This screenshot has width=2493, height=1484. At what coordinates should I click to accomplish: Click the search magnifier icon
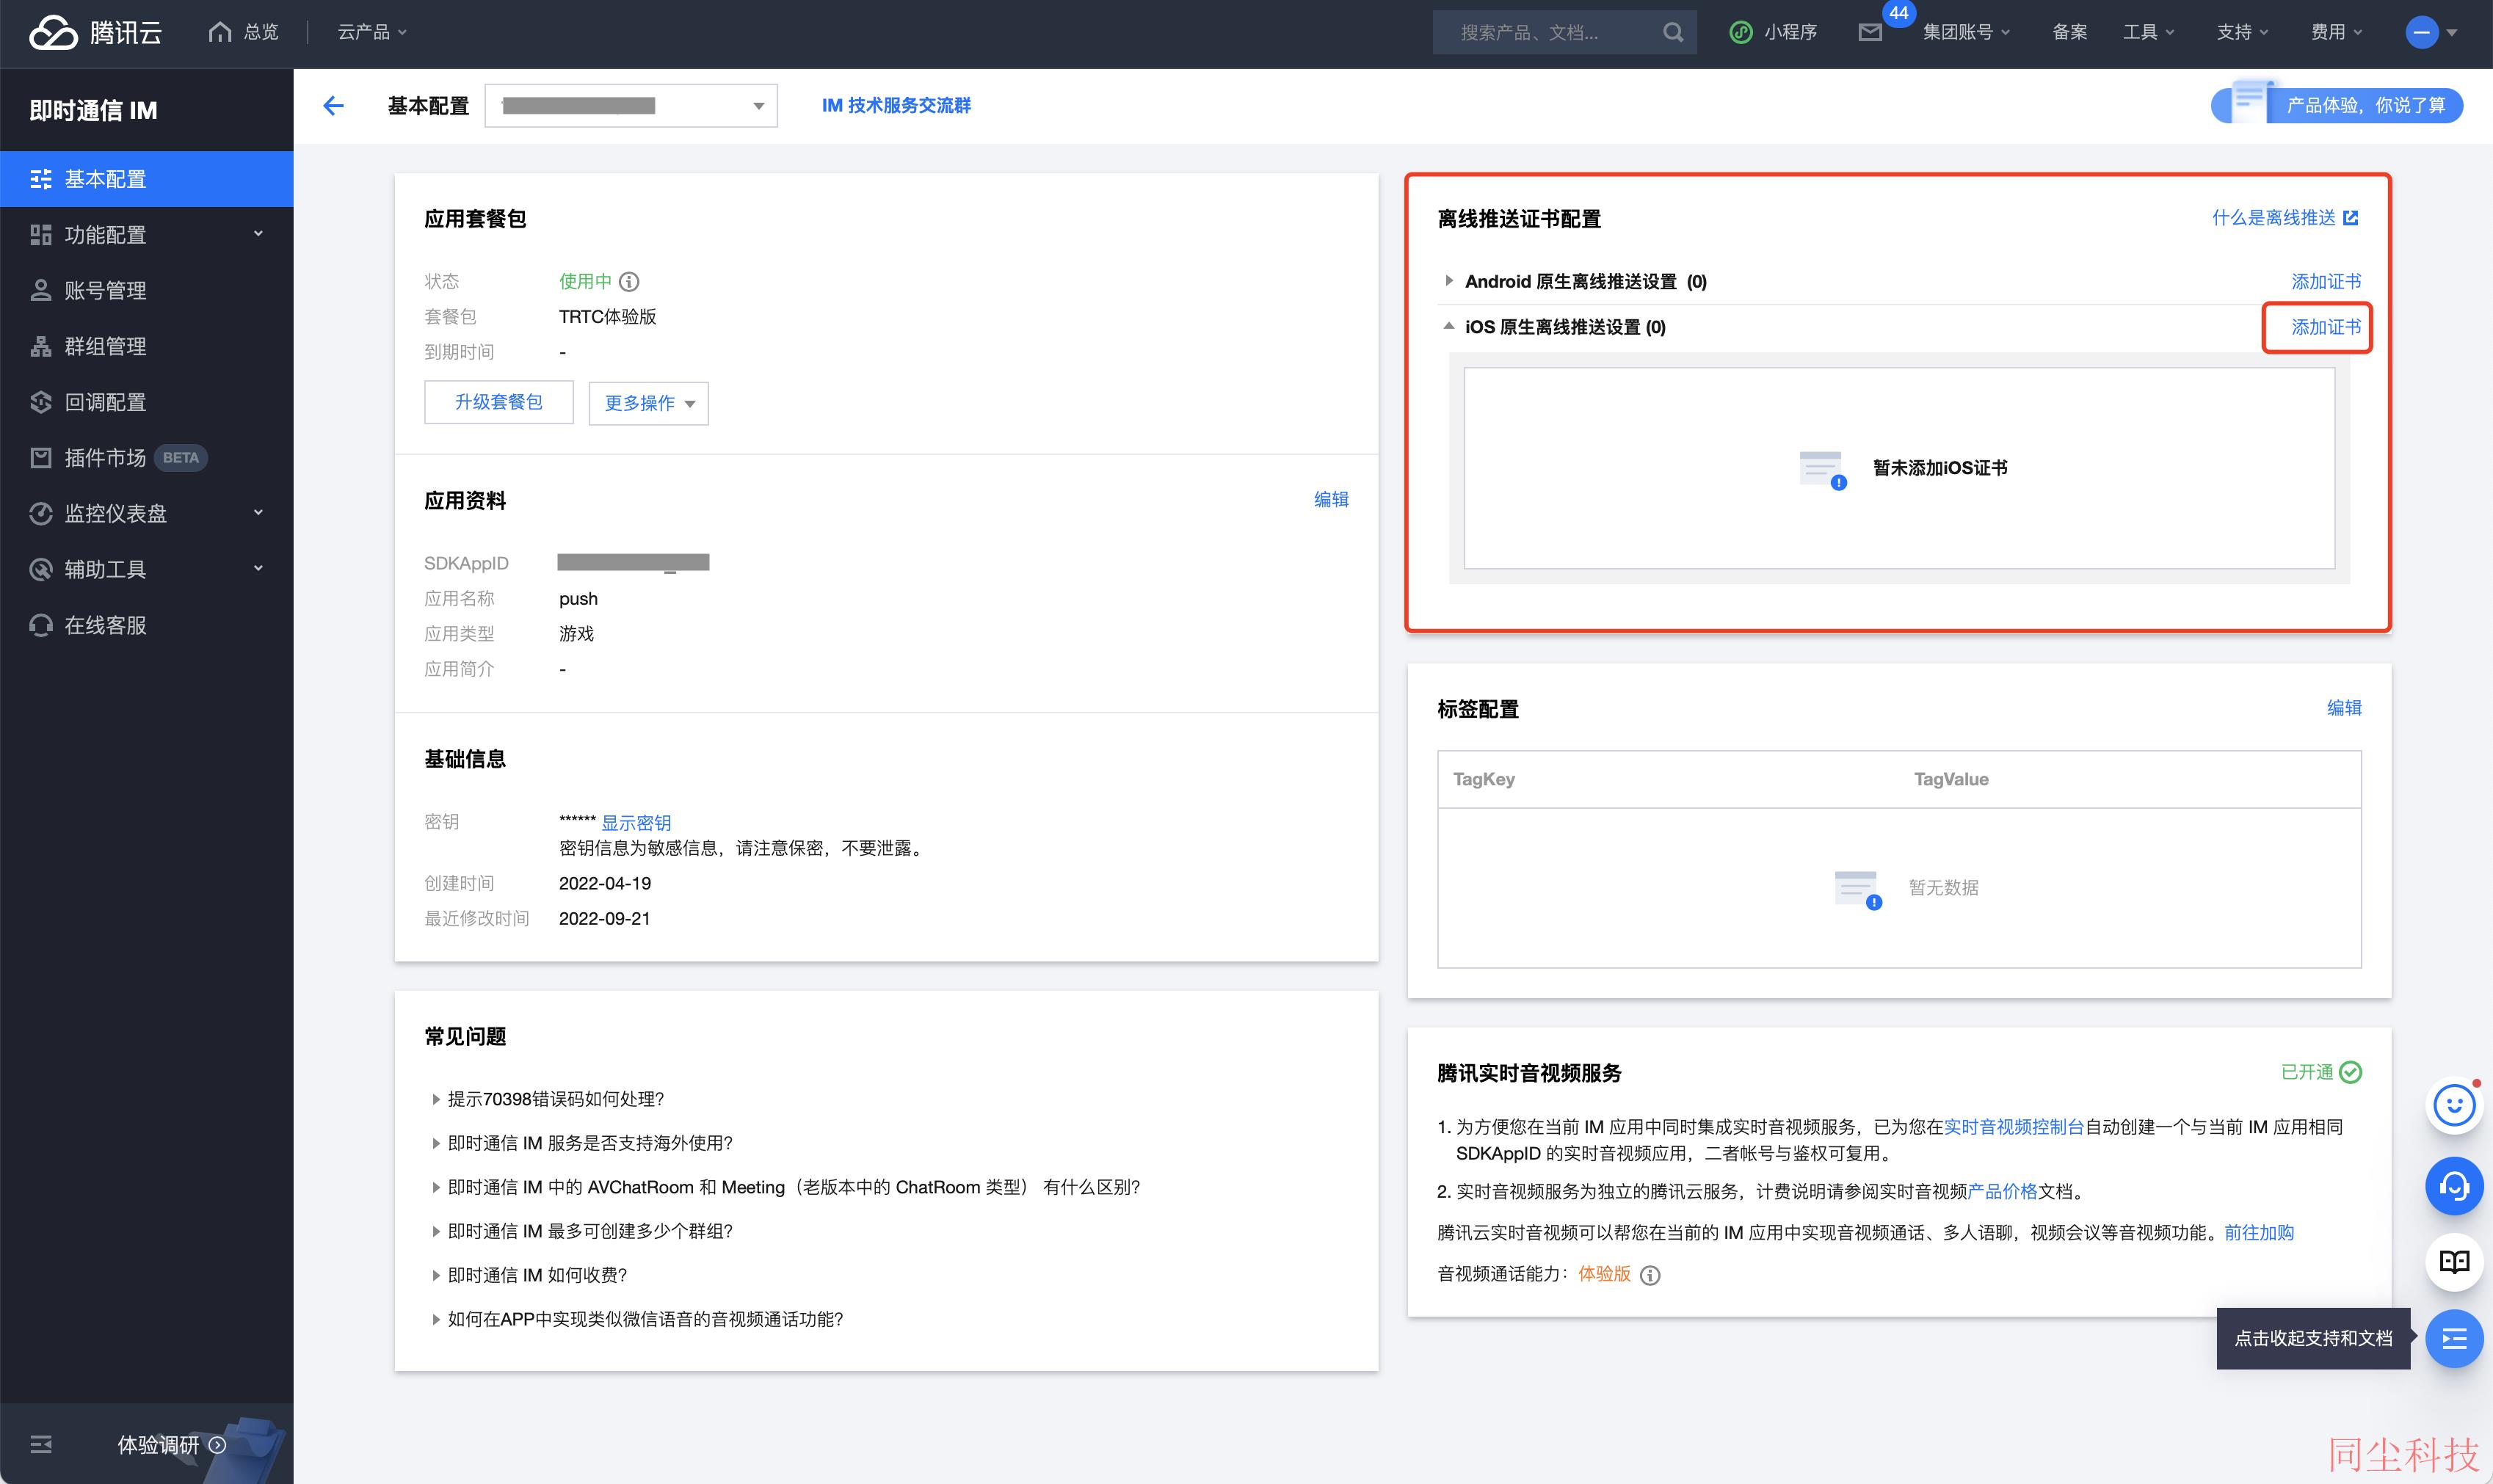coord(1673,33)
